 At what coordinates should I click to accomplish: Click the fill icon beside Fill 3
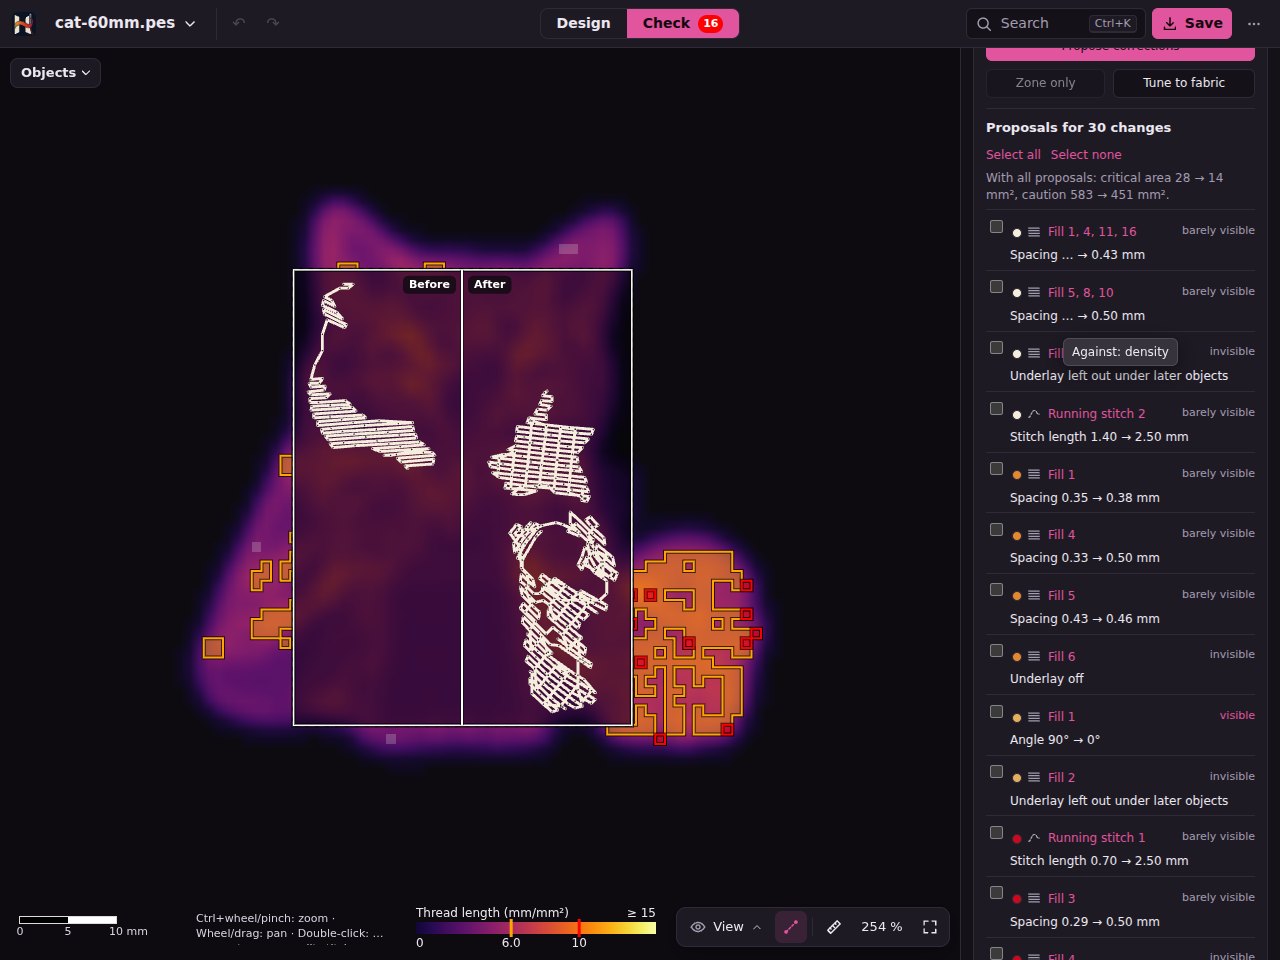1034,899
